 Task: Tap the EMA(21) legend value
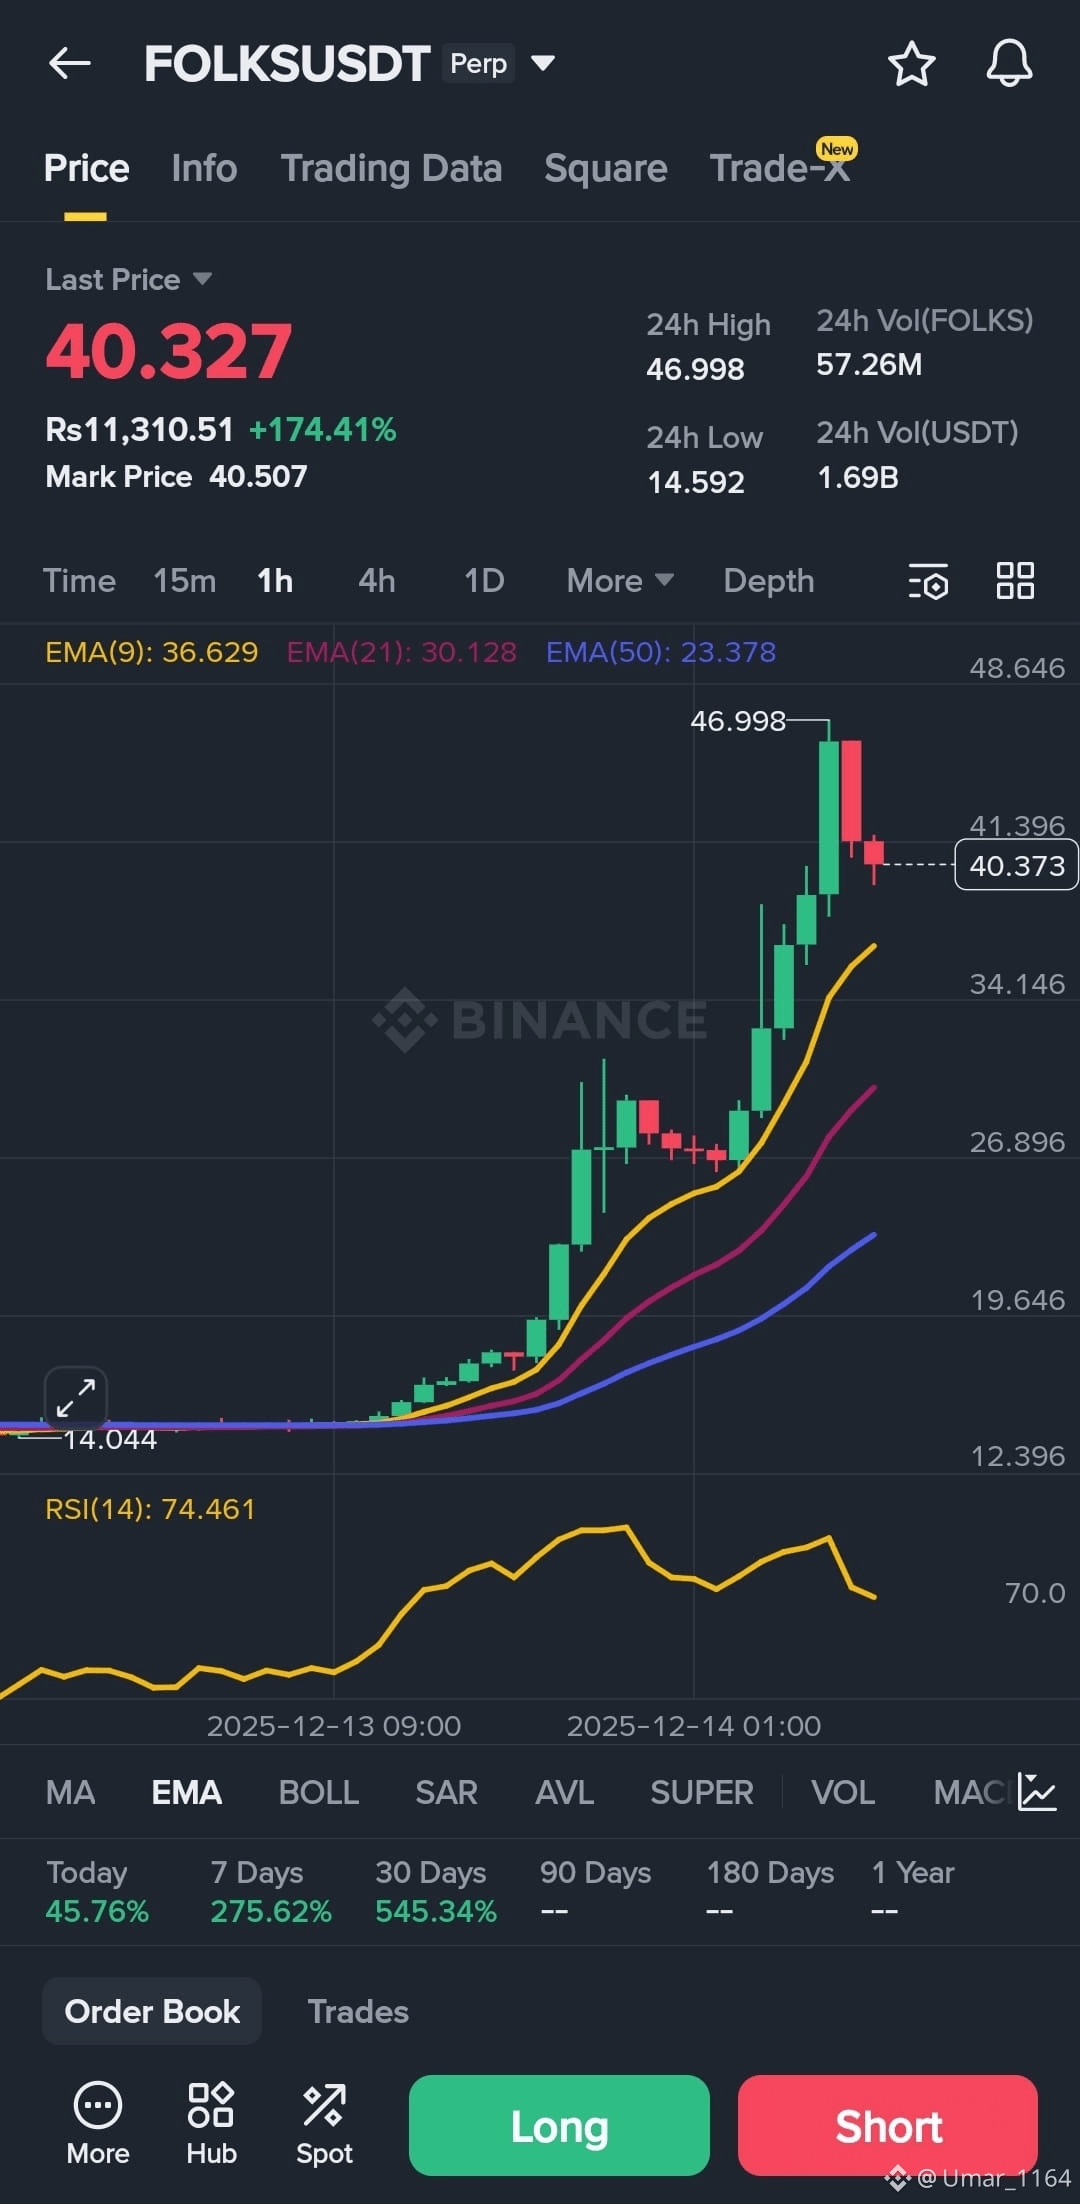(x=402, y=652)
